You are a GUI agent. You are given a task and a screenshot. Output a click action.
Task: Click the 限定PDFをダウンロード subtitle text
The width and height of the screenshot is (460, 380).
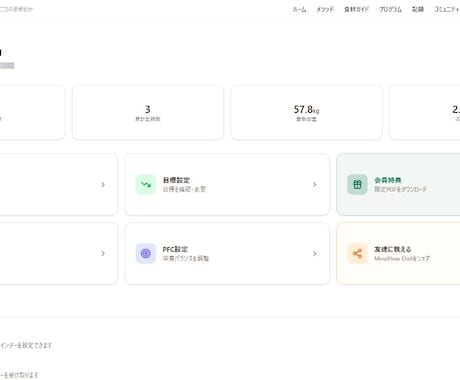[x=401, y=189]
